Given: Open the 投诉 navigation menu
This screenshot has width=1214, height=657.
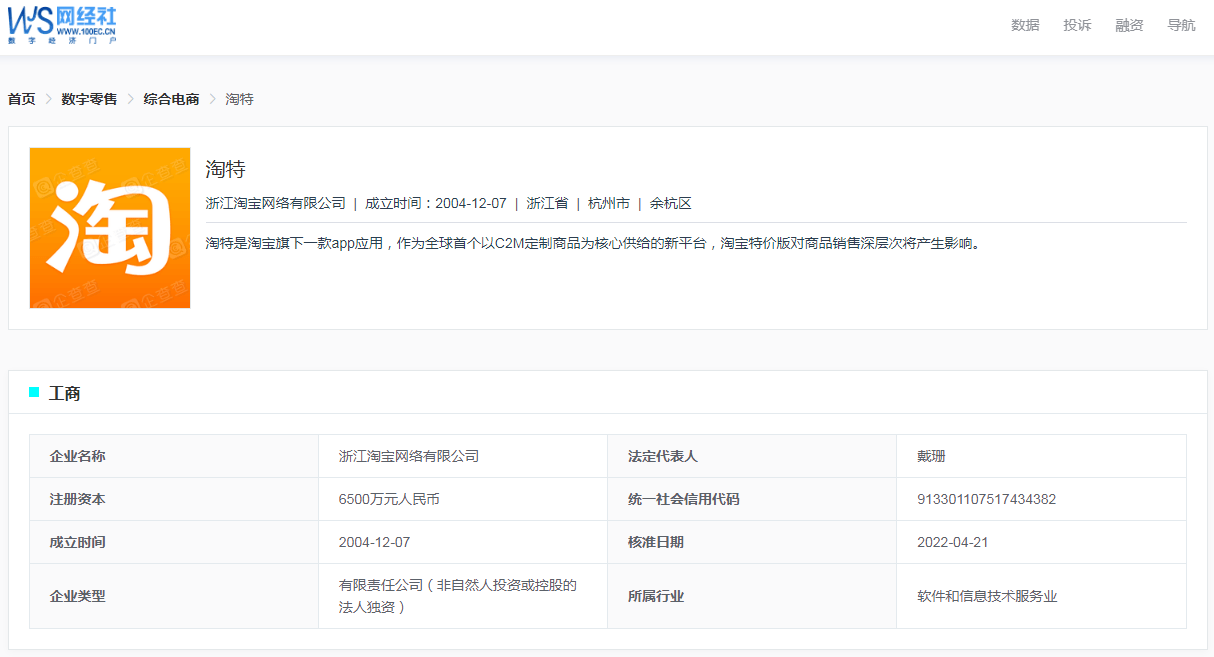Looking at the screenshot, I should pos(1077,25).
